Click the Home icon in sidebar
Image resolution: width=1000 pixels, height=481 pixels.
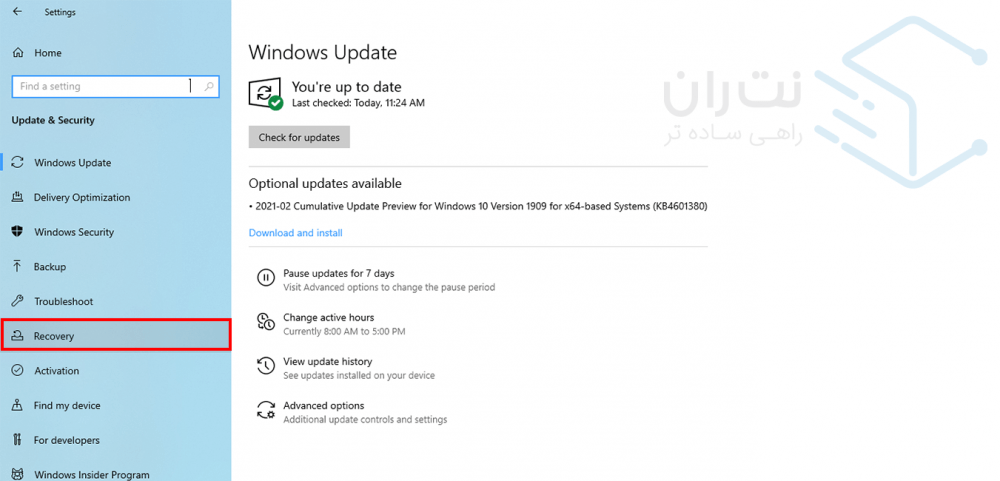(17, 53)
